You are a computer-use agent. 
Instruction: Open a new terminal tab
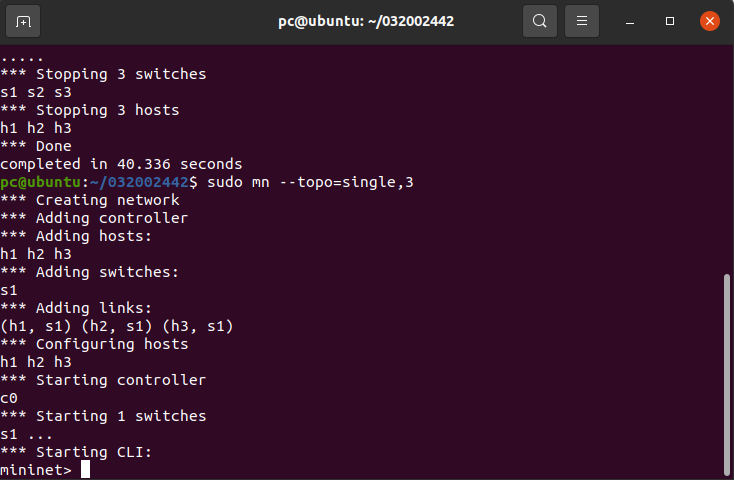click(x=24, y=20)
